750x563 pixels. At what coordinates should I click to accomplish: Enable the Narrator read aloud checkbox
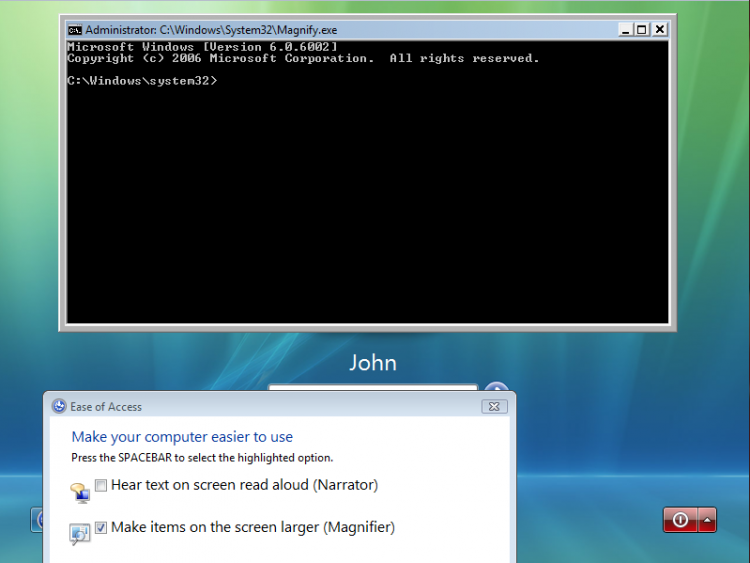coord(101,486)
